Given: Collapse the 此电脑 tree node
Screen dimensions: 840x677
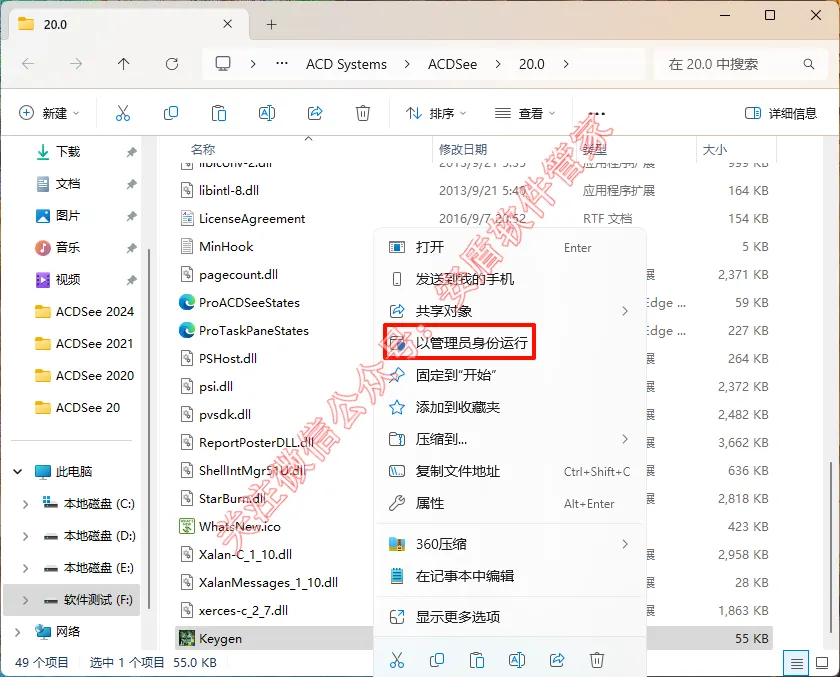Looking at the screenshot, I should 18,472.
